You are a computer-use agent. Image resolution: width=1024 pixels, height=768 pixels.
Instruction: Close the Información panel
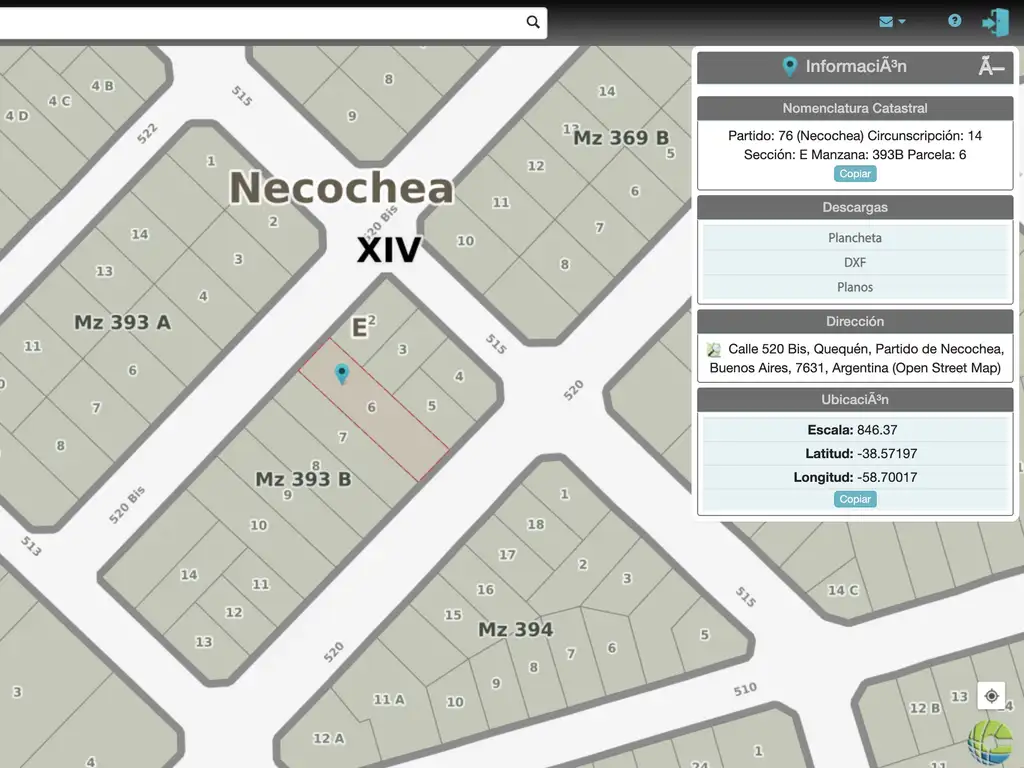pyautogui.click(x=990, y=67)
